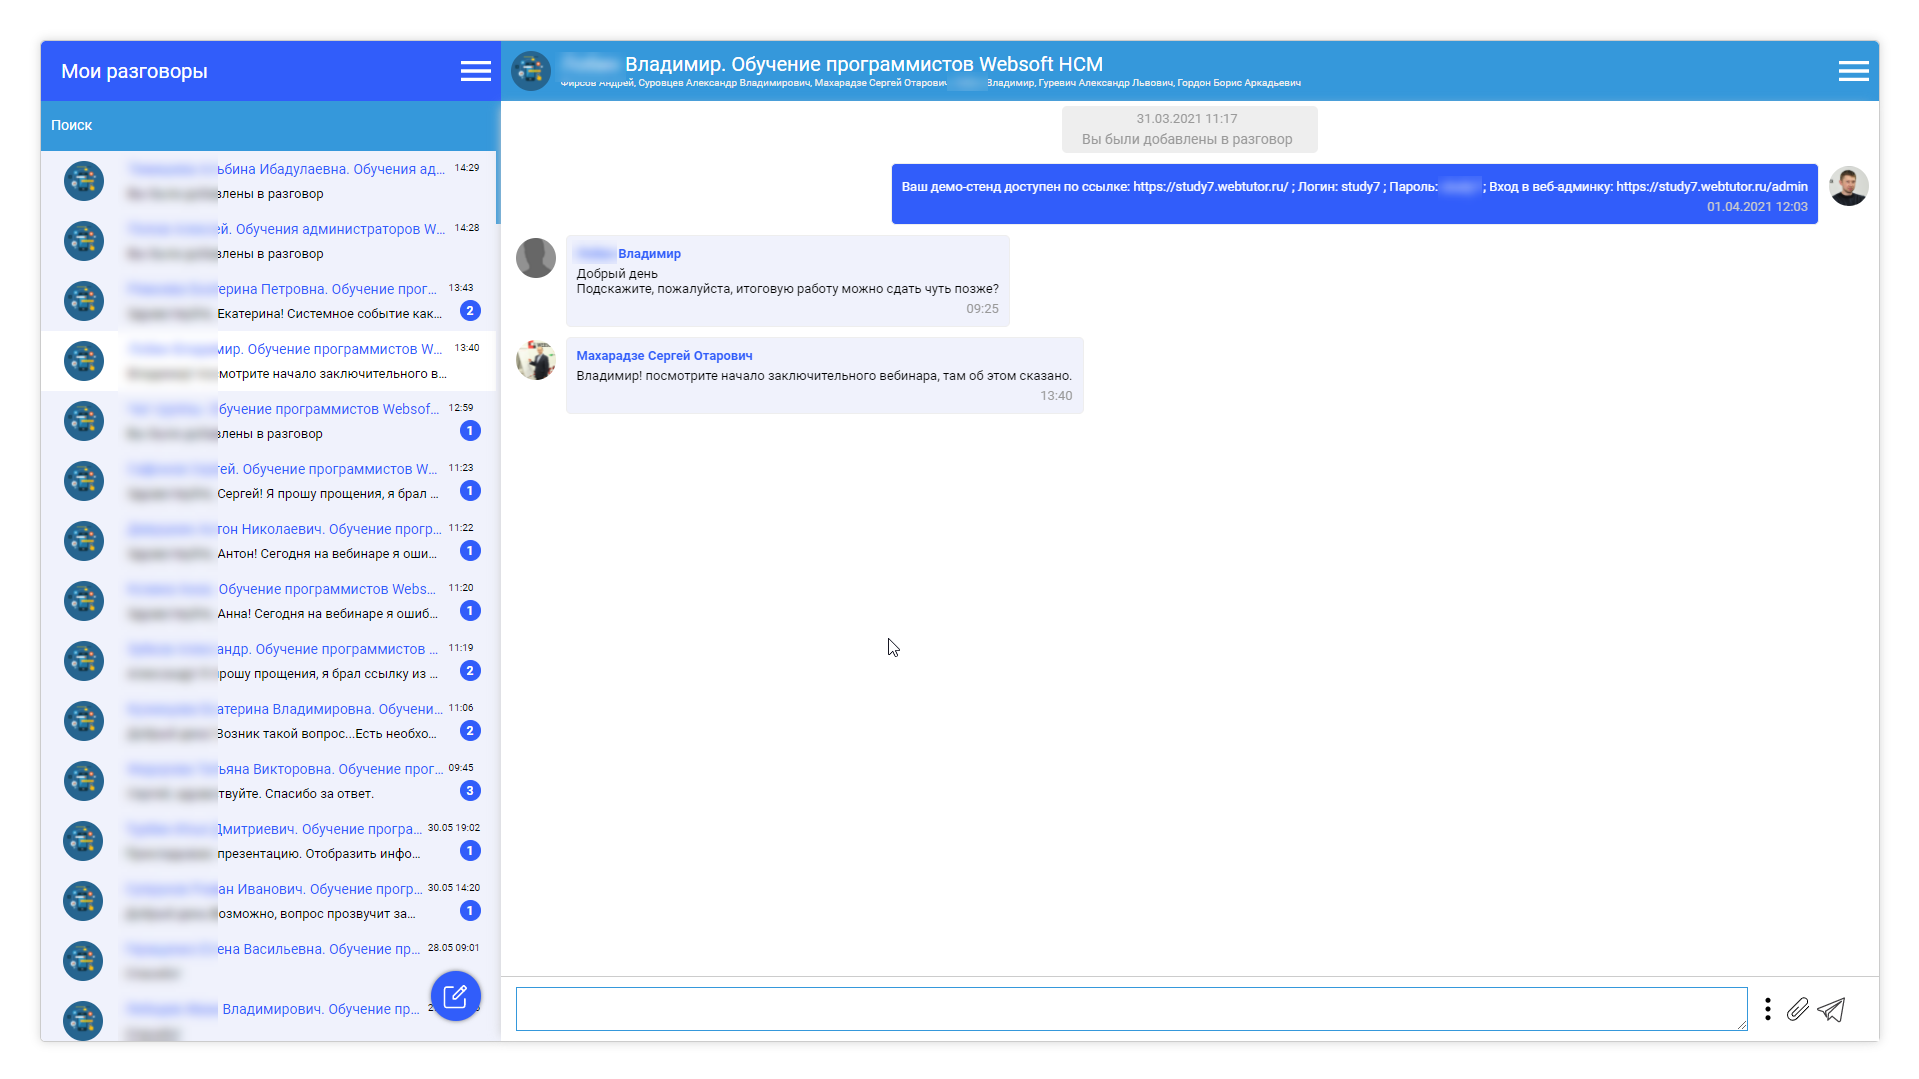Viewport: 1919px width, 1079px height.
Task: Open the Мои разговоры hamburger menu
Action: click(475, 71)
